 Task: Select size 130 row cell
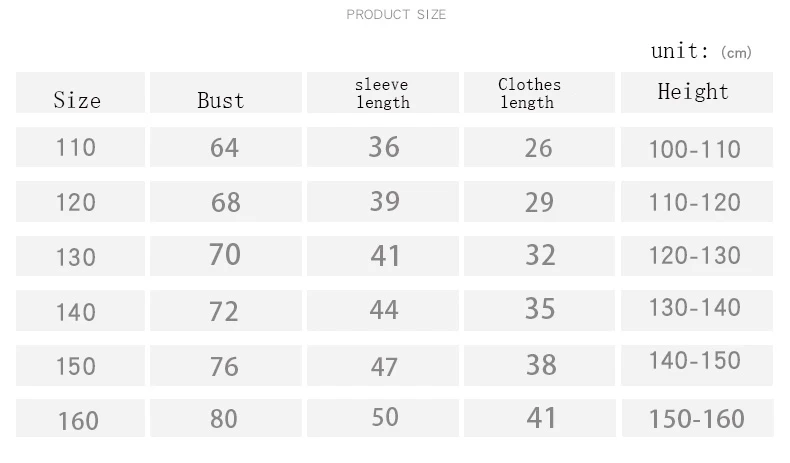click(80, 256)
